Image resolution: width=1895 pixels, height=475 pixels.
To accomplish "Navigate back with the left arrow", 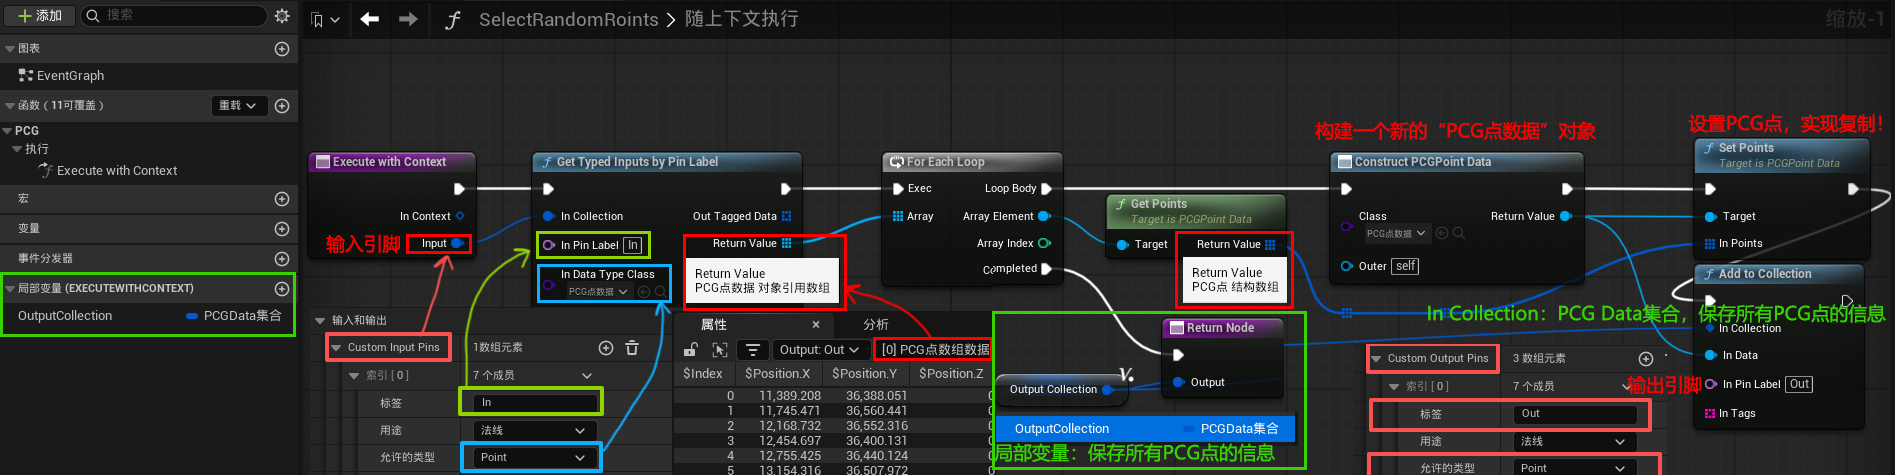I will click(x=370, y=19).
